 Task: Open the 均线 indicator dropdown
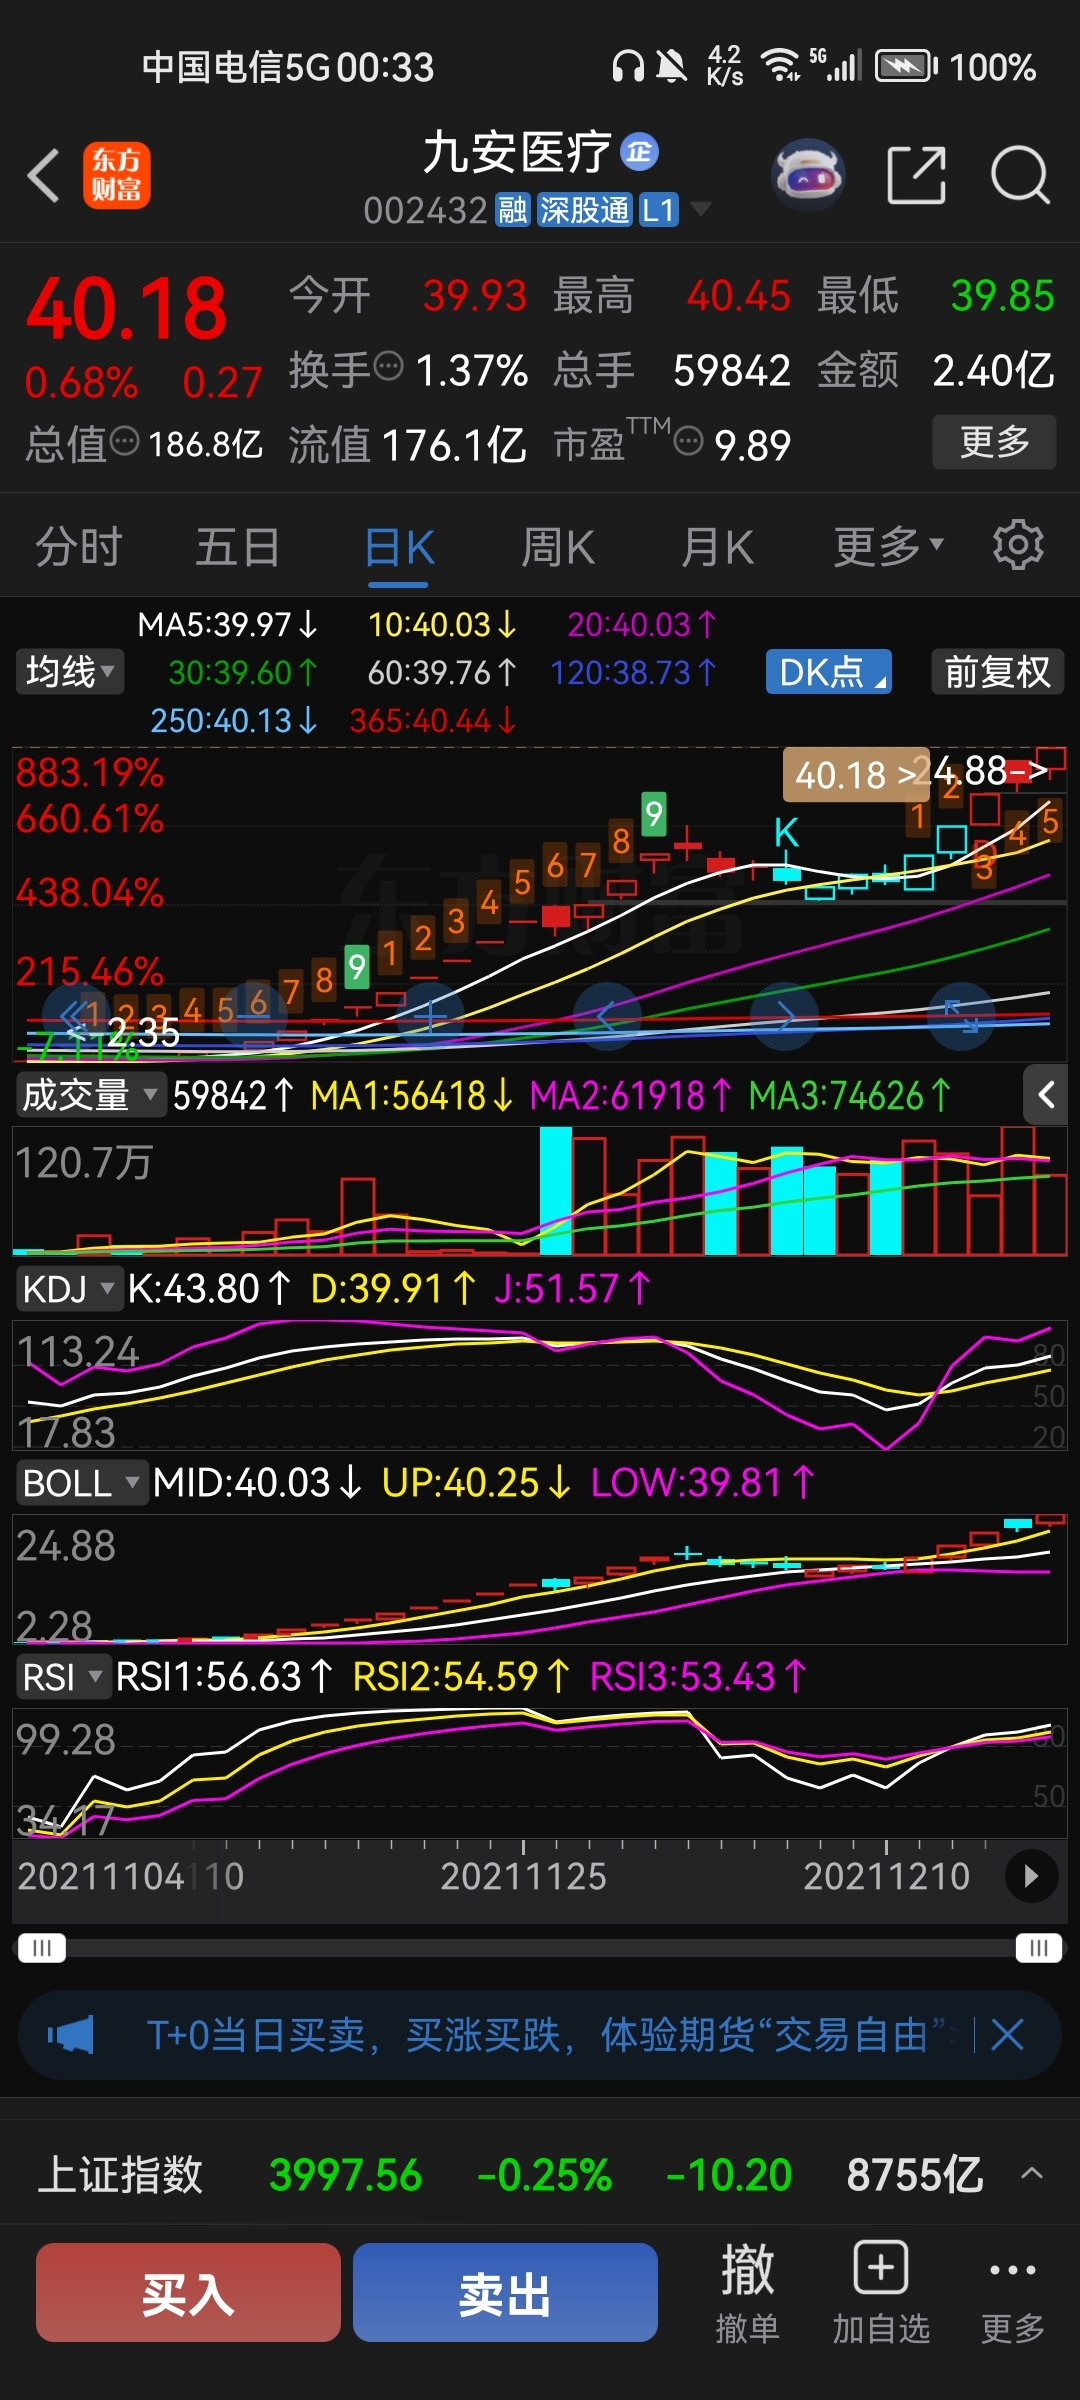pyautogui.click(x=69, y=672)
